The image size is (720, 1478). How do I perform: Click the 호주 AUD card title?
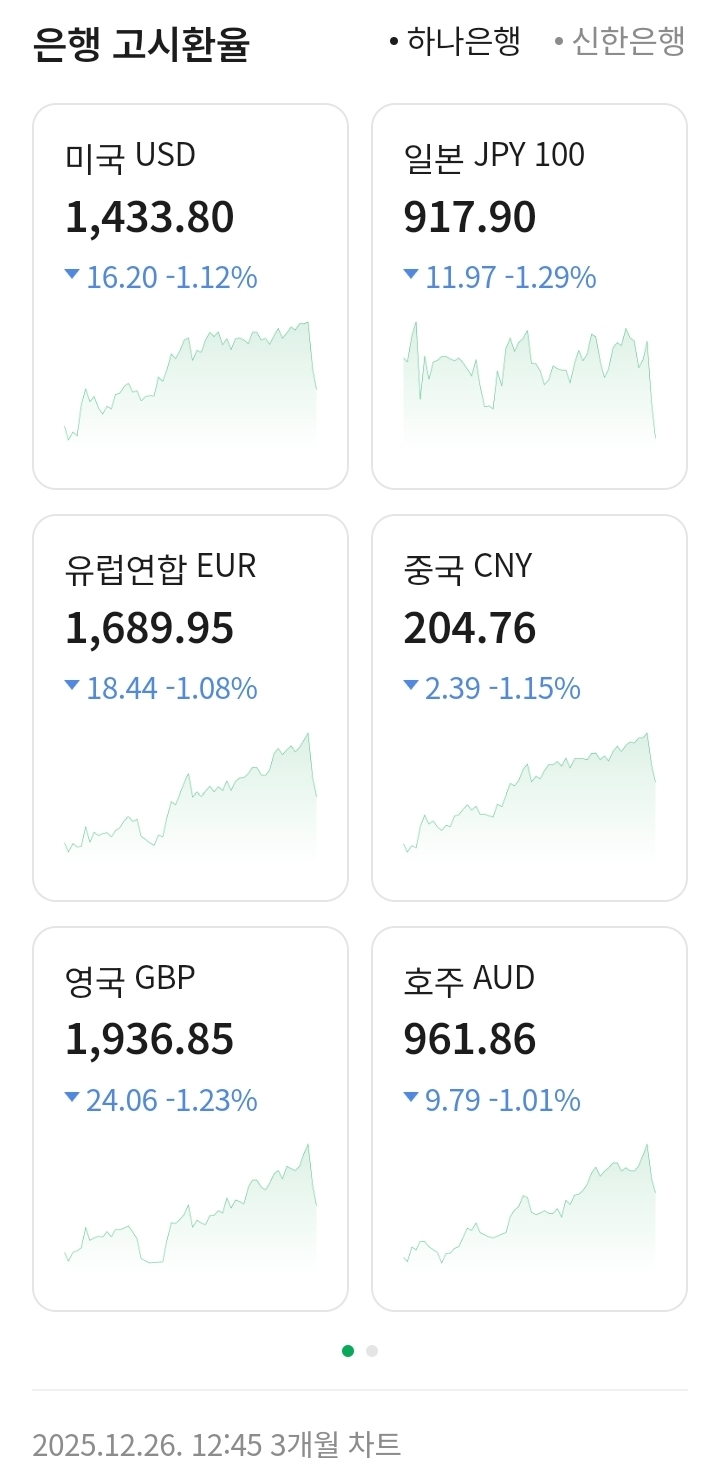(x=469, y=979)
